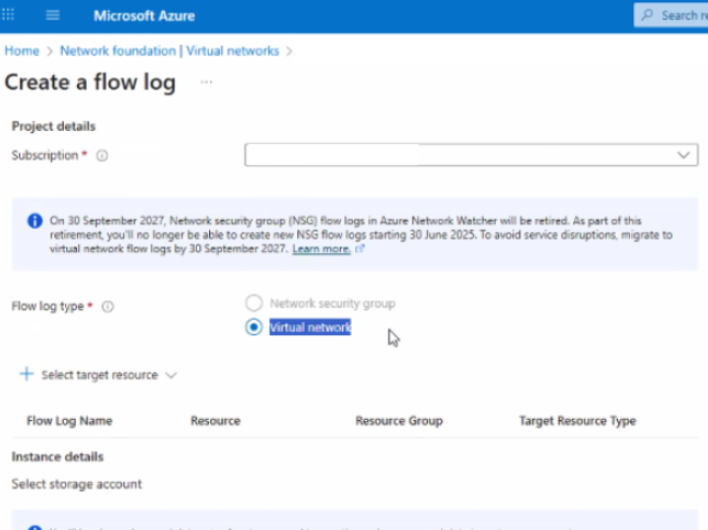
Task: Click the search magnifier icon in header
Action: [x=648, y=16]
